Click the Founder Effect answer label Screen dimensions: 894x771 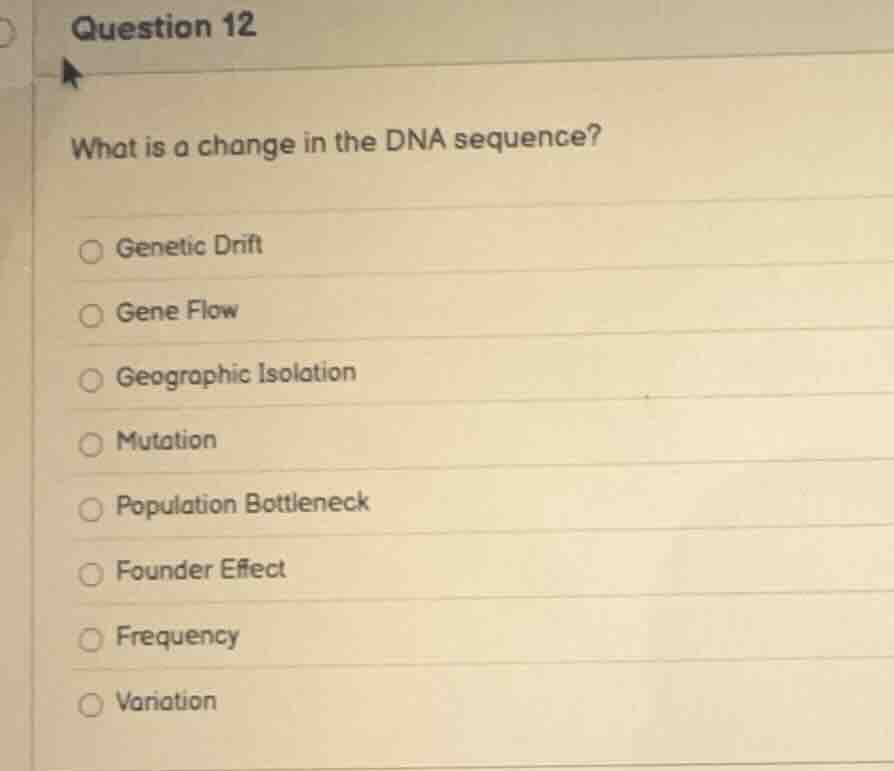tap(201, 570)
